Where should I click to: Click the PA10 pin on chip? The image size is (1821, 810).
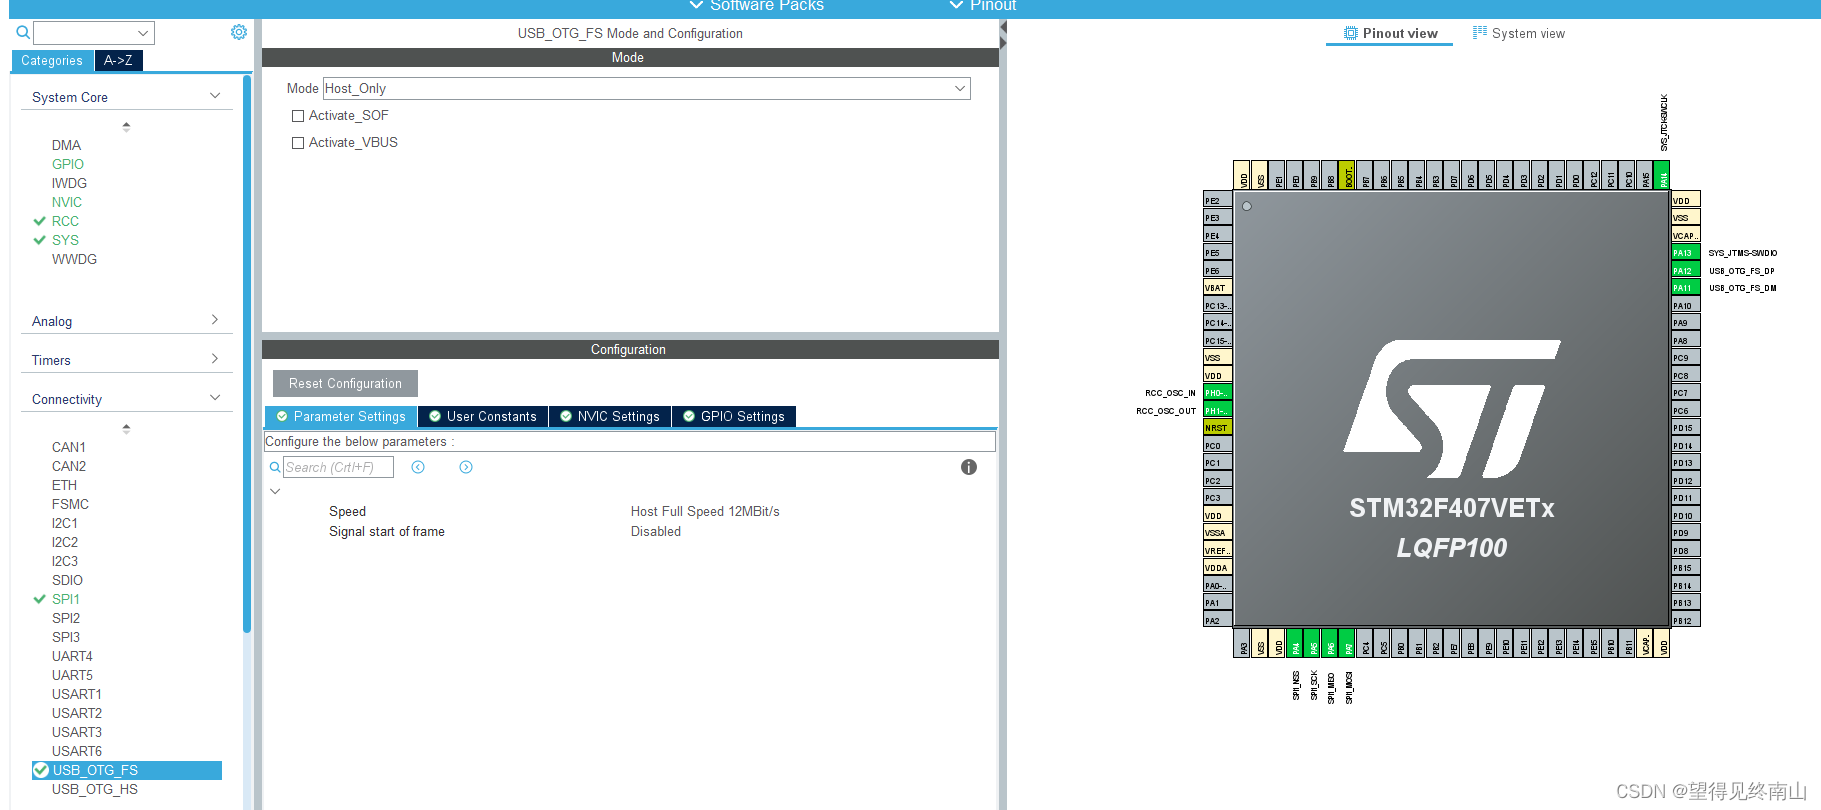click(1686, 306)
